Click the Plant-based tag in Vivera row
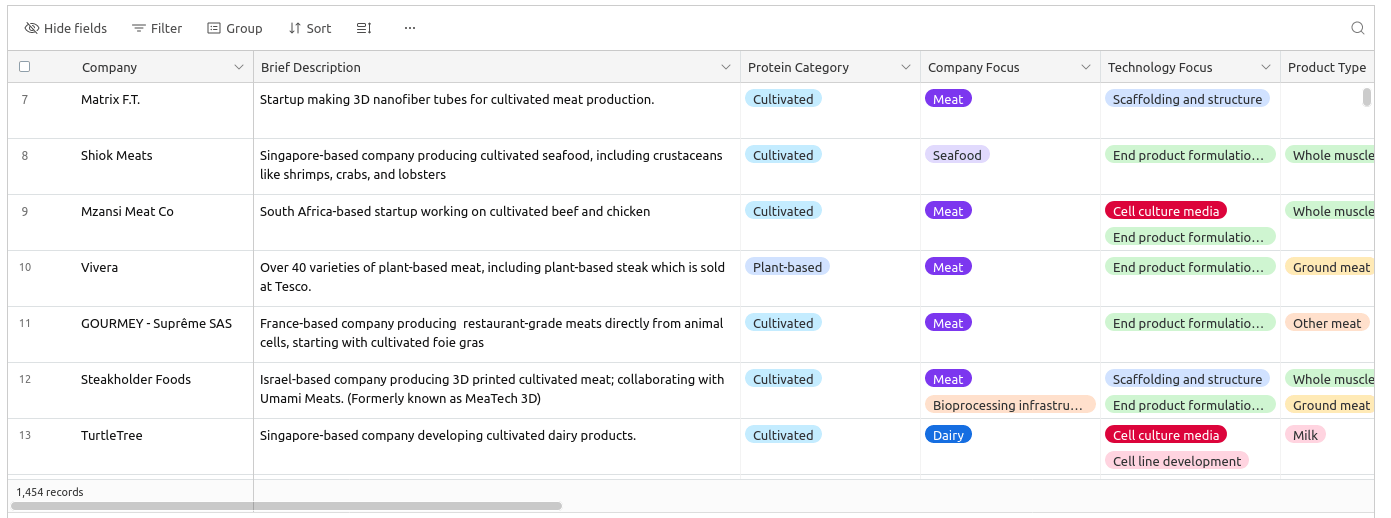 pos(787,267)
